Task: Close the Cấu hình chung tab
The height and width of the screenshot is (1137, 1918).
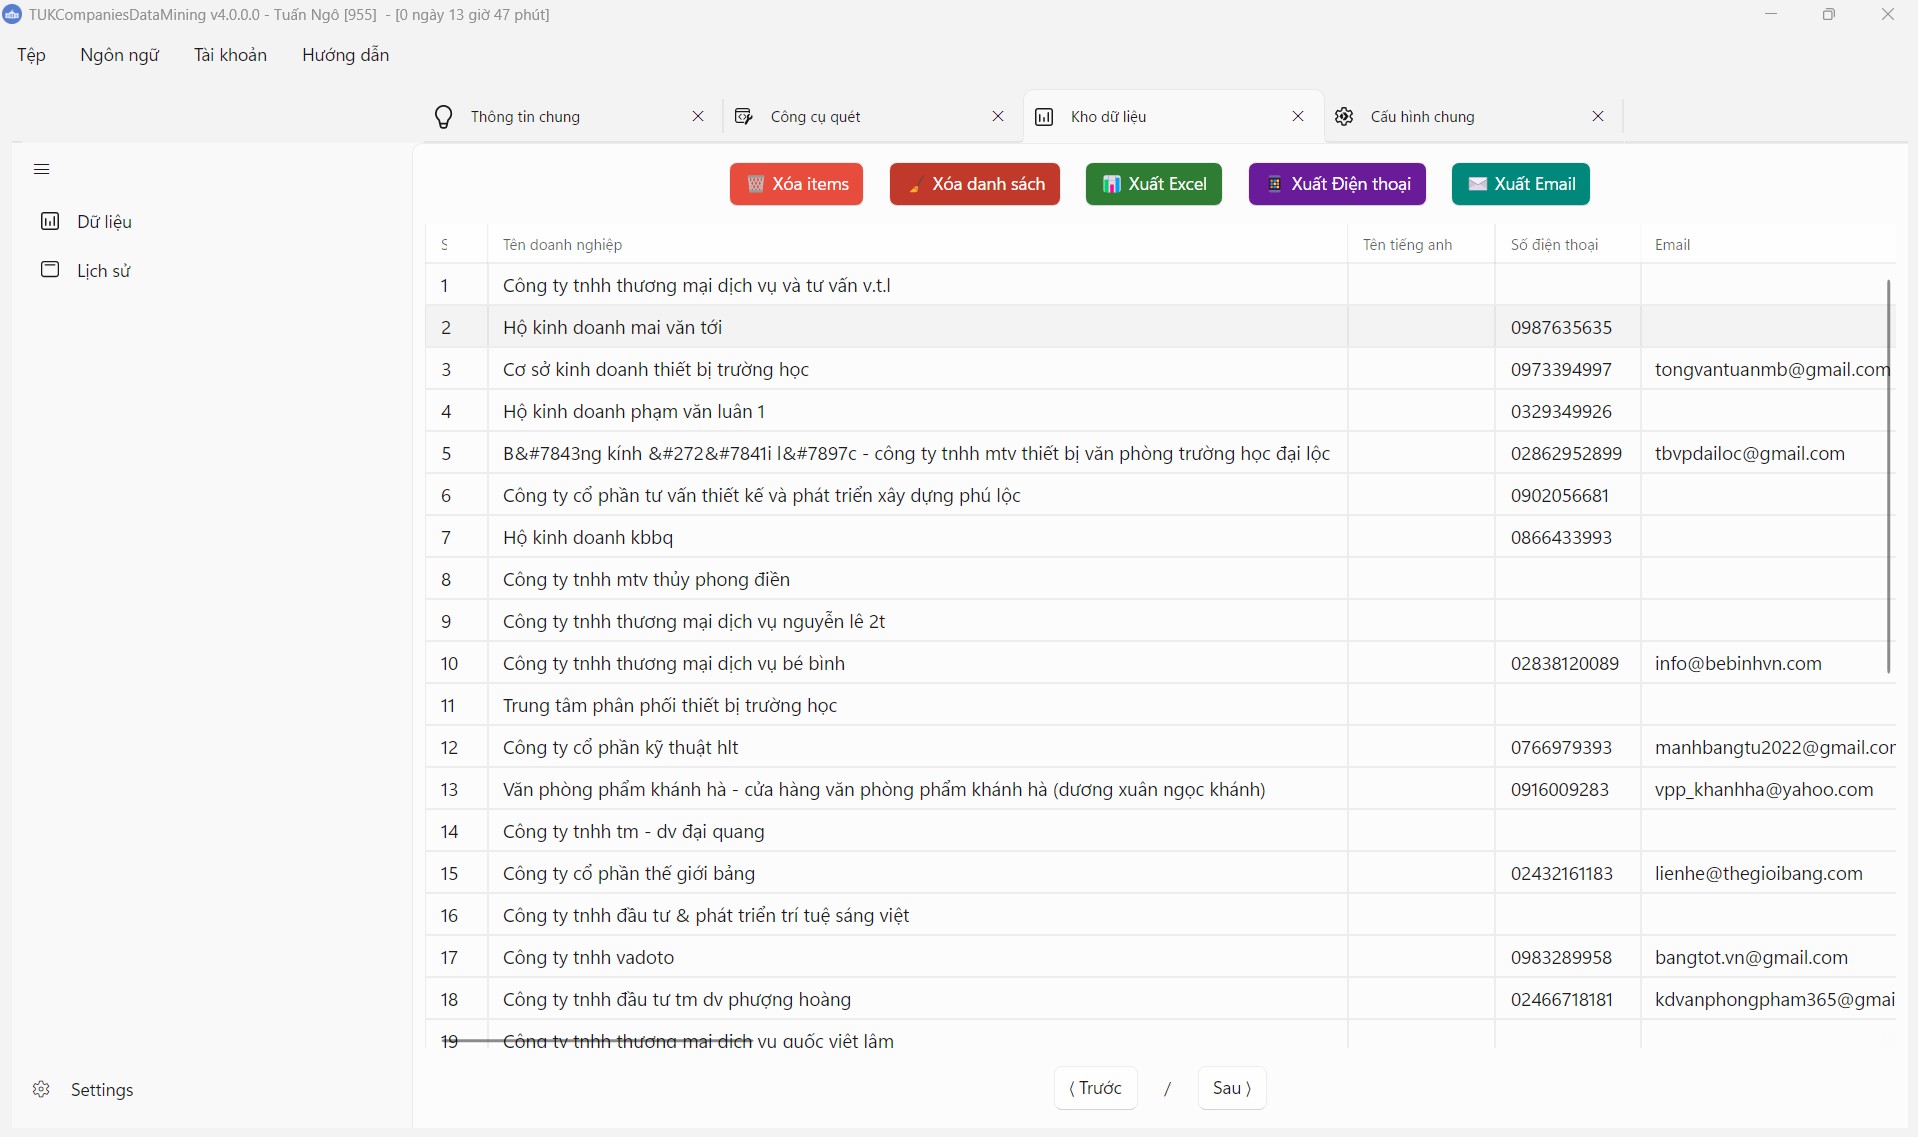Action: click(1598, 117)
